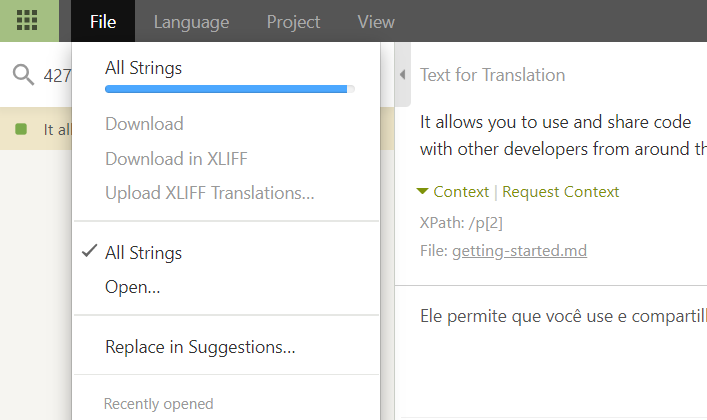Click the search magnifier icon
This screenshot has height=420, width=707.
tap(23, 74)
